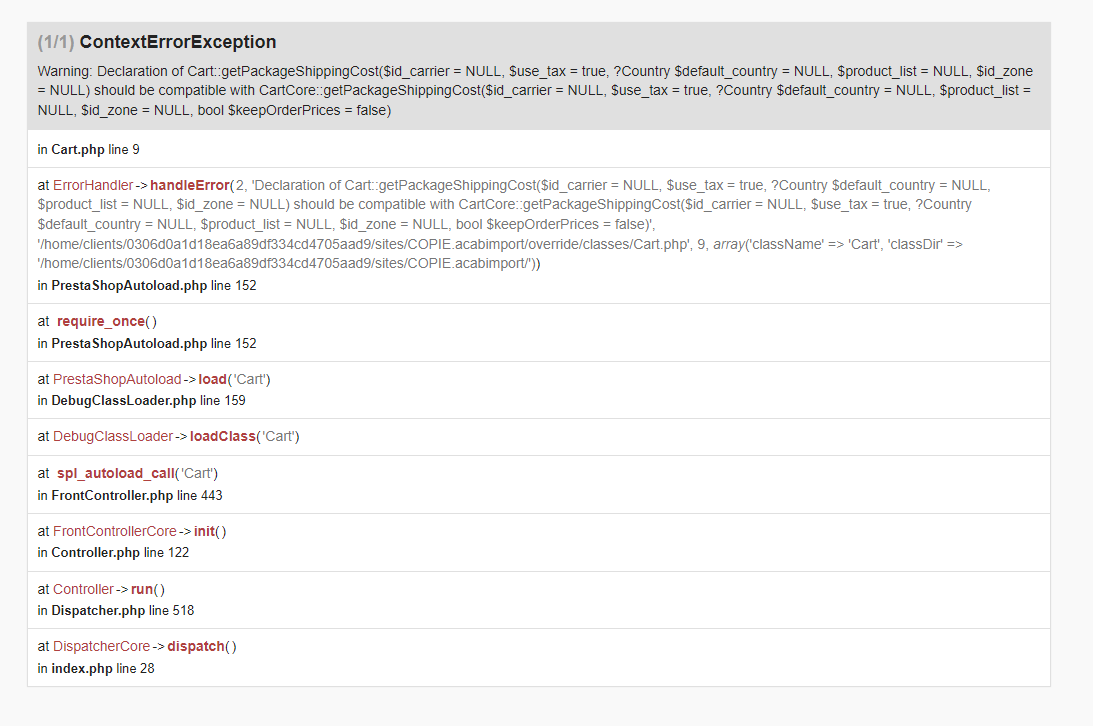Viewport: 1093px width, 726px height.
Task: Click the ContextErrorException heading
Action: point(178,42)
